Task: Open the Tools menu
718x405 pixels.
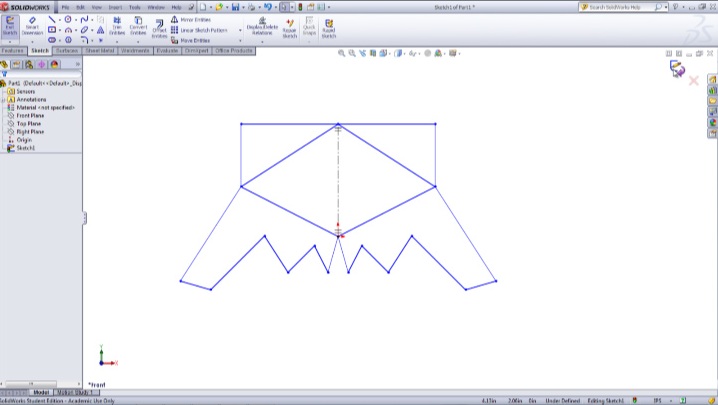Action: (x=135, y=7)
